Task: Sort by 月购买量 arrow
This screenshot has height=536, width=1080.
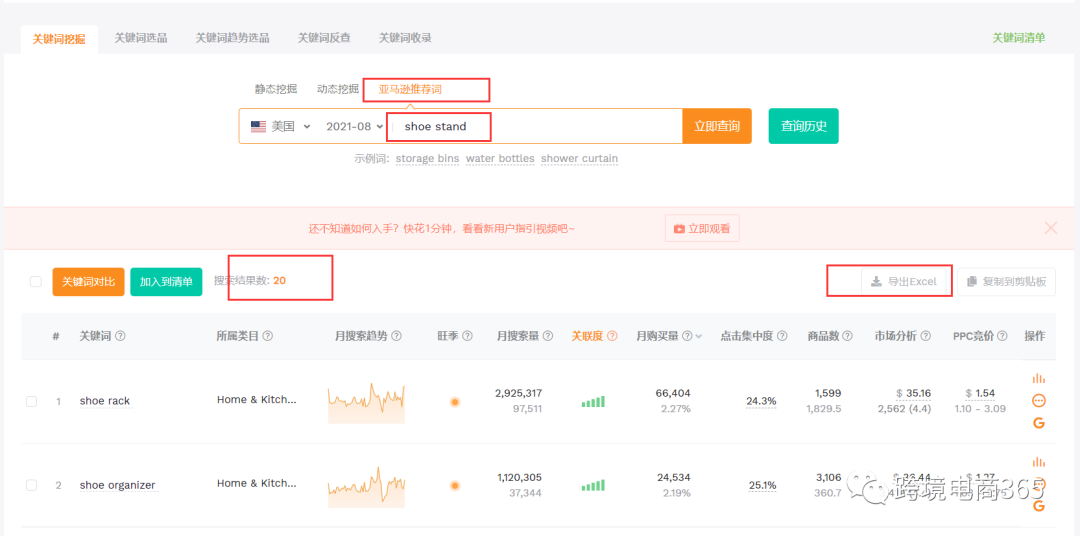Action: (699, 337)
